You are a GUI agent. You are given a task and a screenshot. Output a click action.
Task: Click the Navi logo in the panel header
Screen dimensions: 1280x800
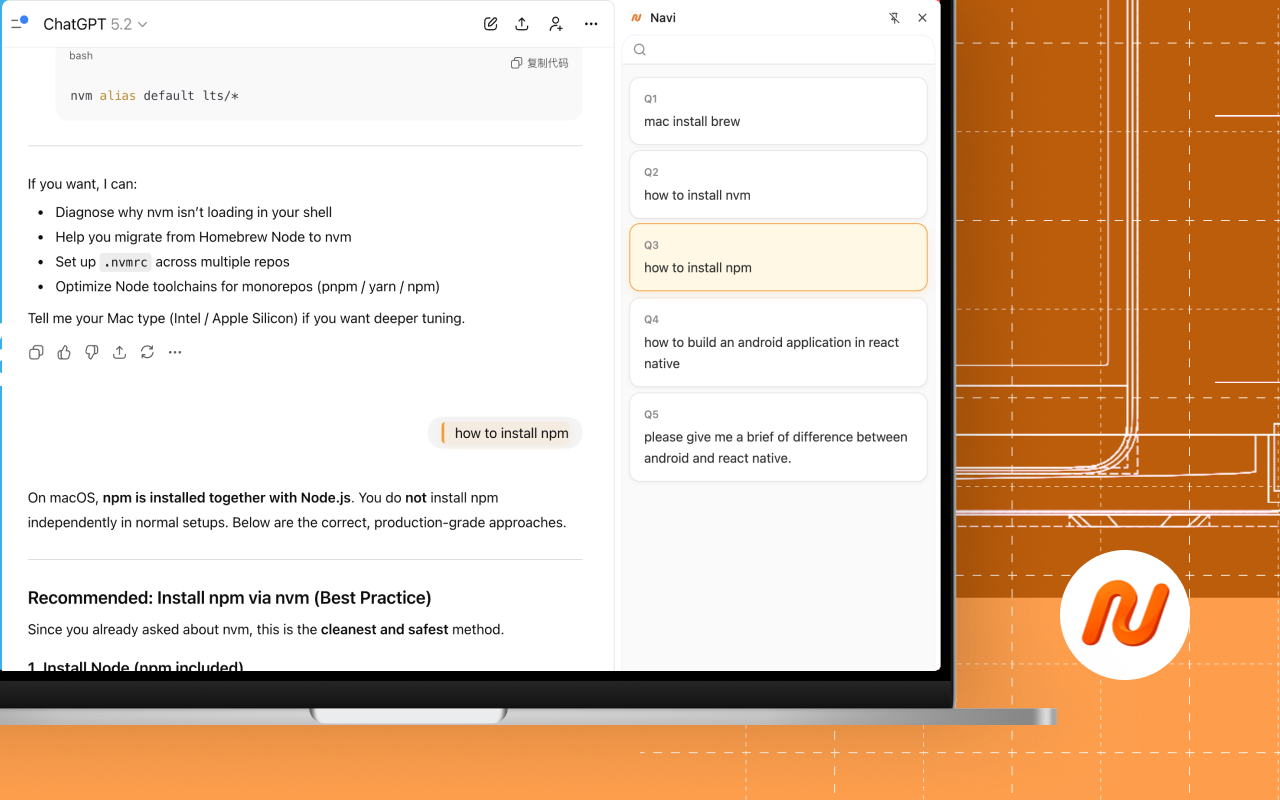point(637,17)
